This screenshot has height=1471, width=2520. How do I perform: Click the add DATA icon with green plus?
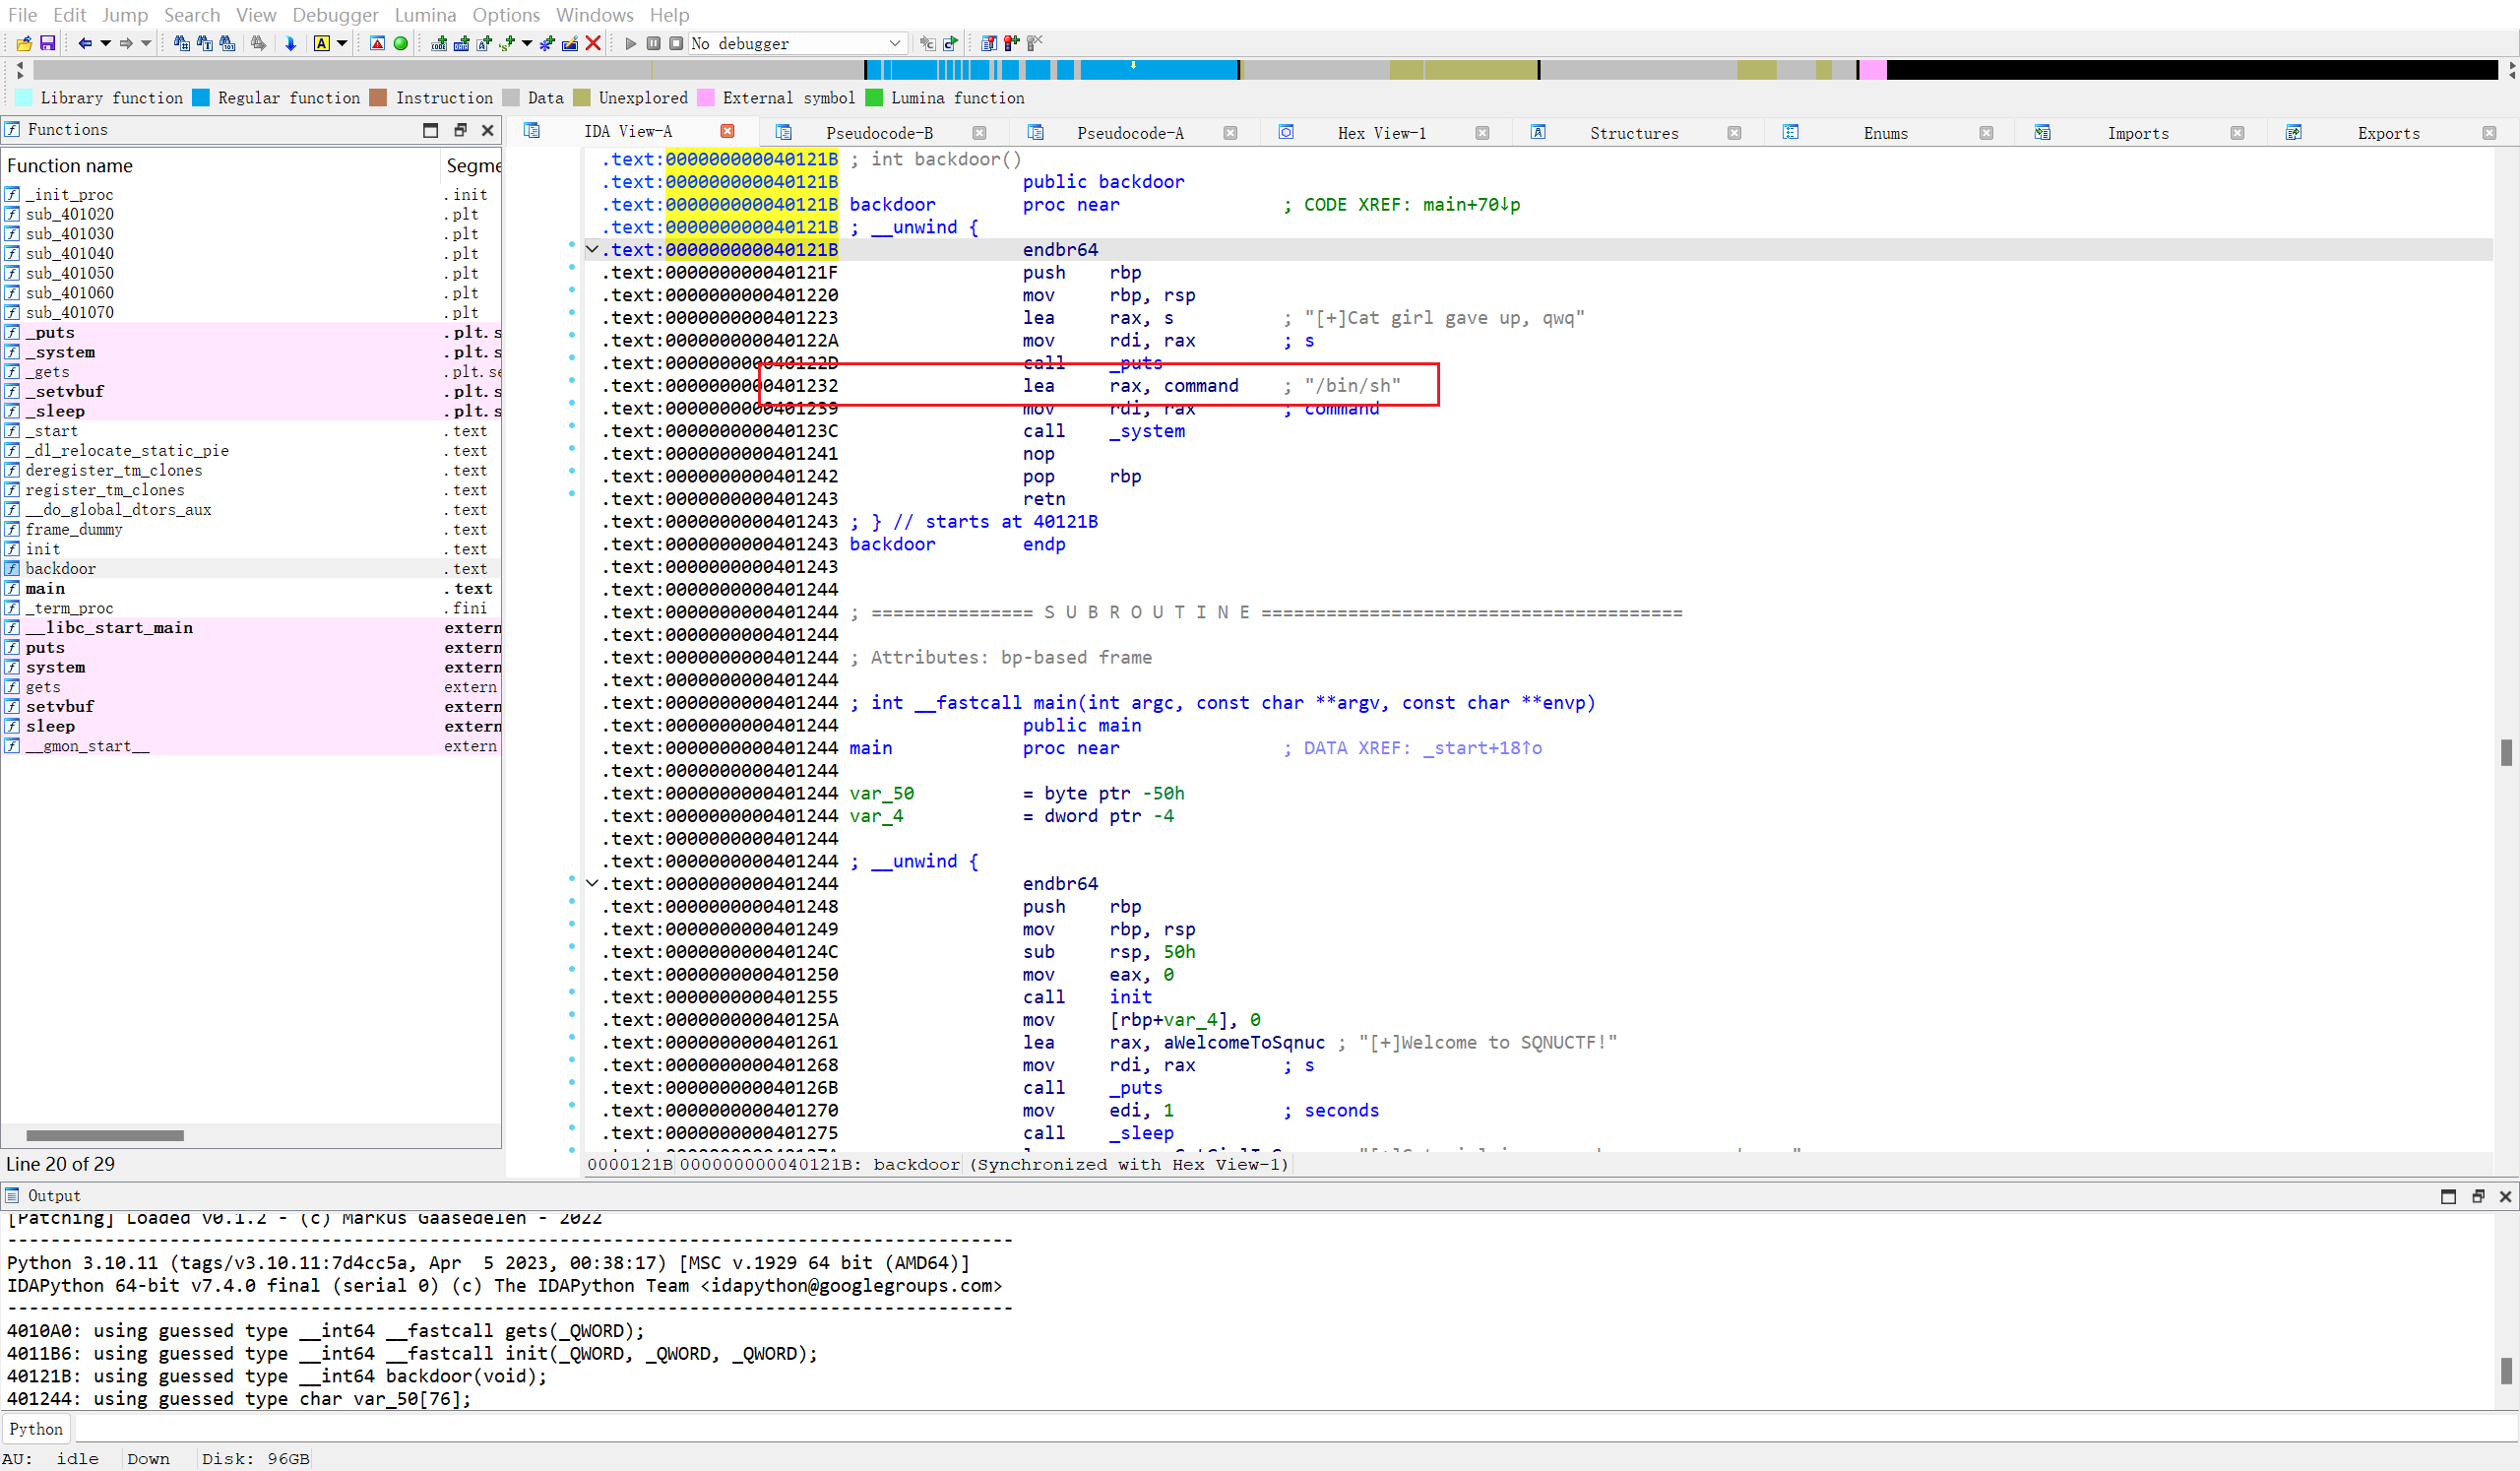(x=461, y=43)
